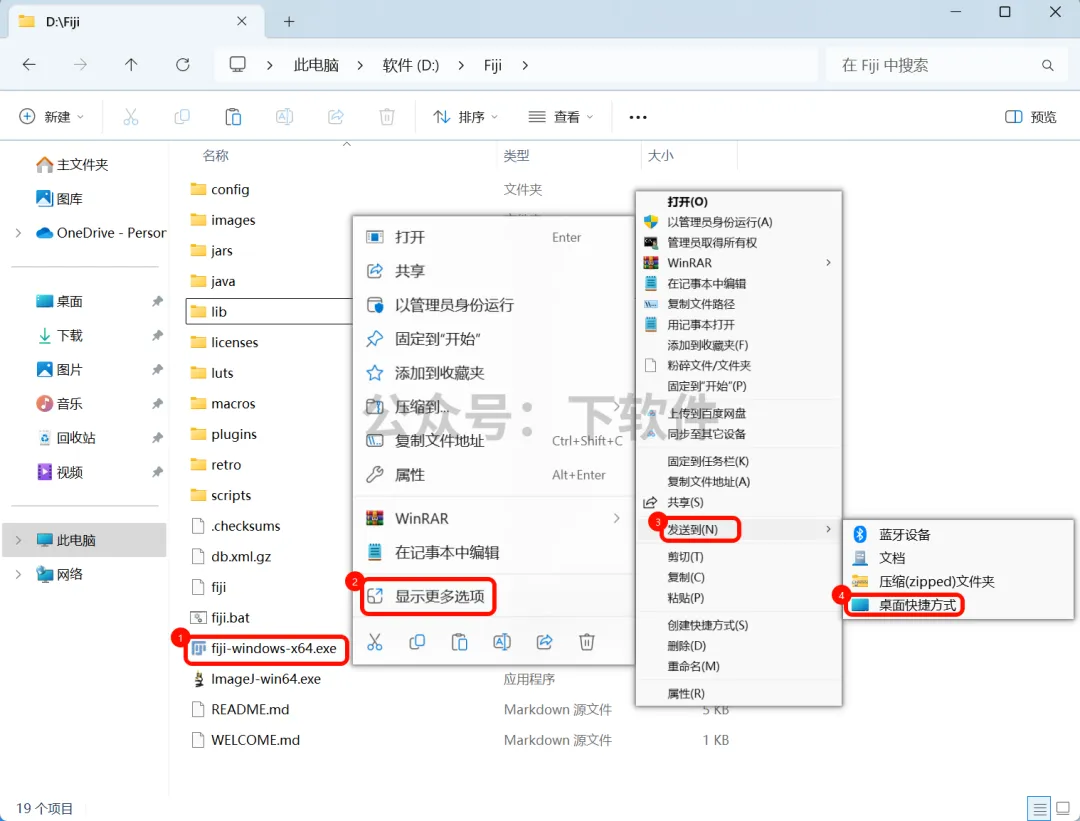Go back with the left arrow
This screenshot has height=821, width=1080.
point(29,65)
